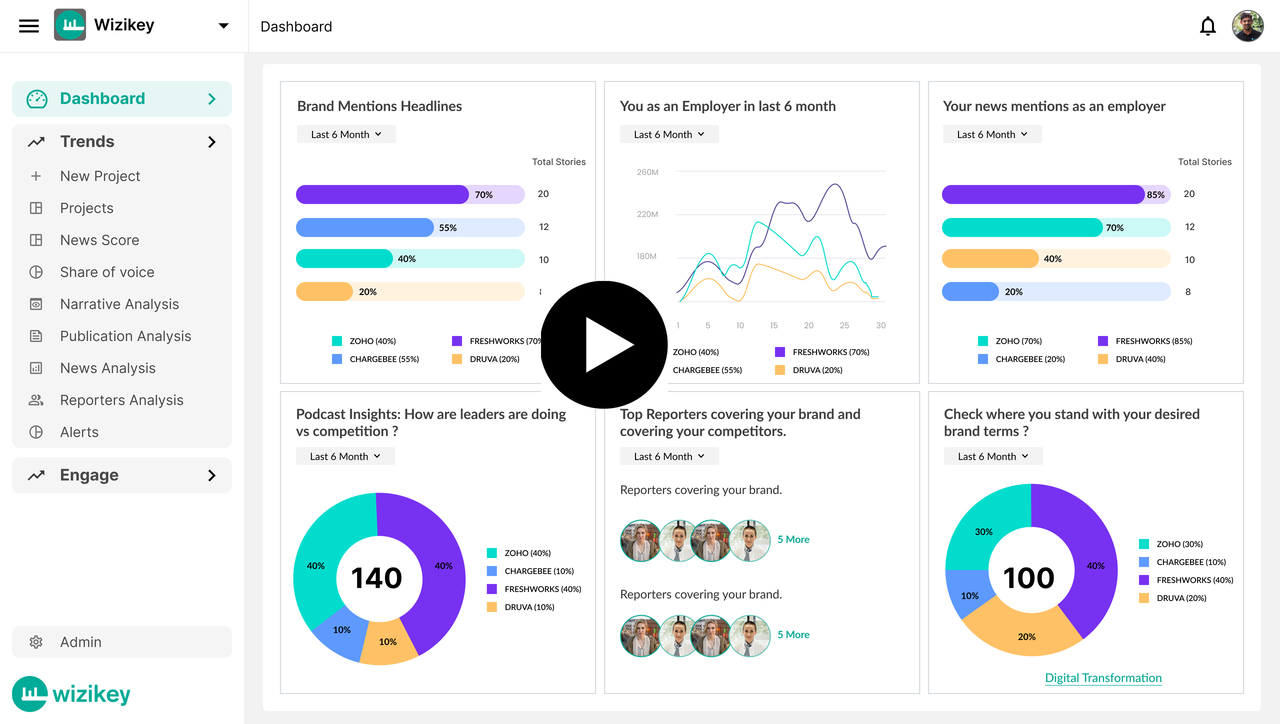Open the hamburger menu icon
The height and width of the screenshot is (724, 1280).
[29, 26]
